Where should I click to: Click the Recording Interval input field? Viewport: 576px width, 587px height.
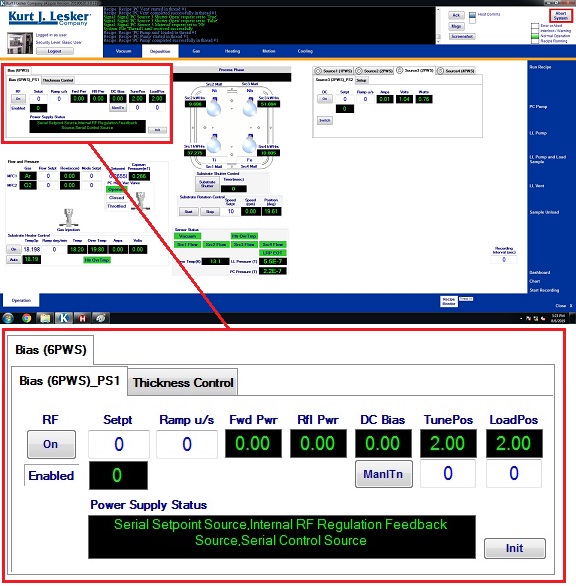(504, 259)
